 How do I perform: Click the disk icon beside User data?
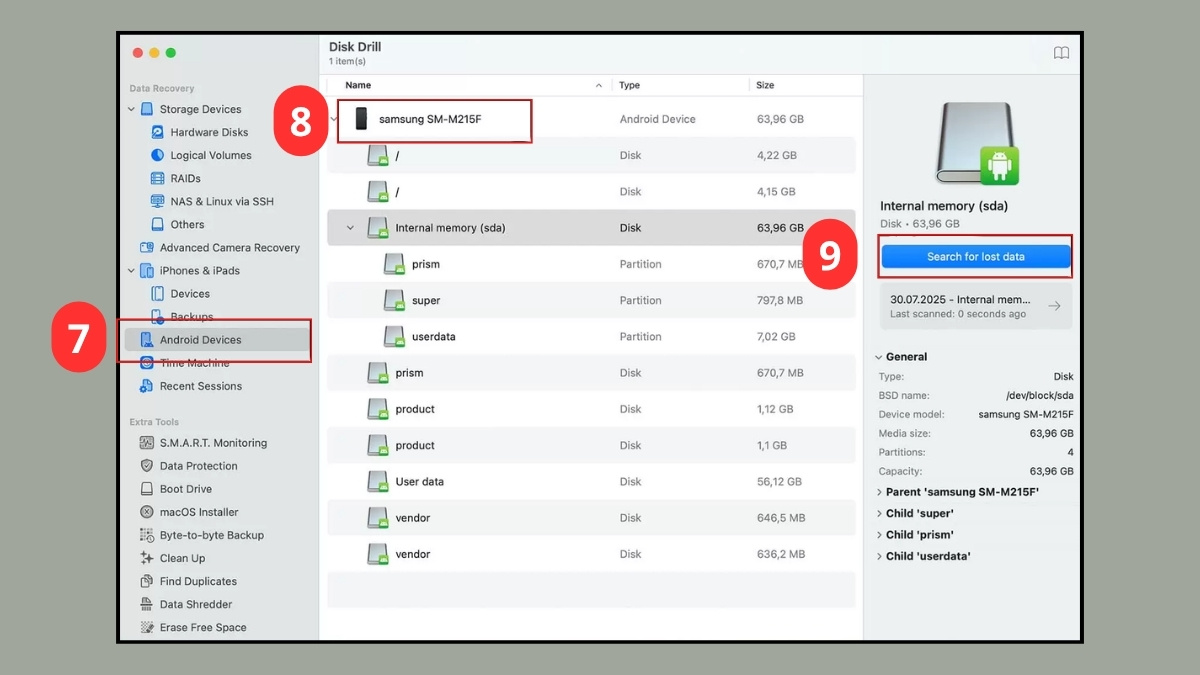(377, 482)
